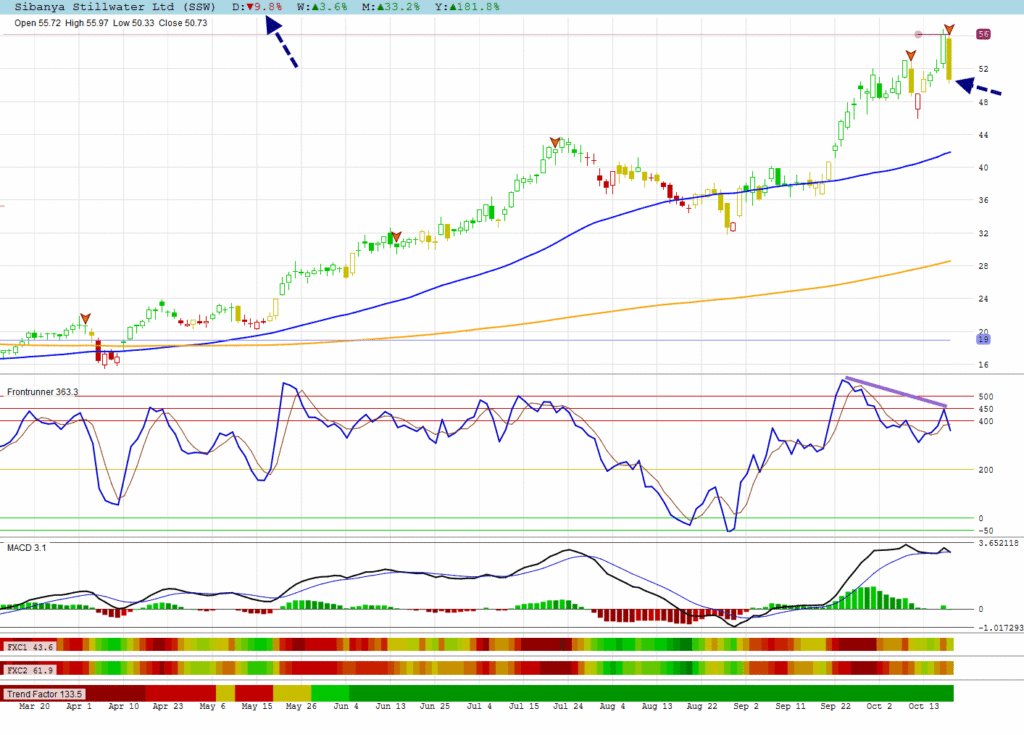Screen dimensions: 1024x735
Task: Click the blue 19 price tag on the right axis
Action: point(983,339)
